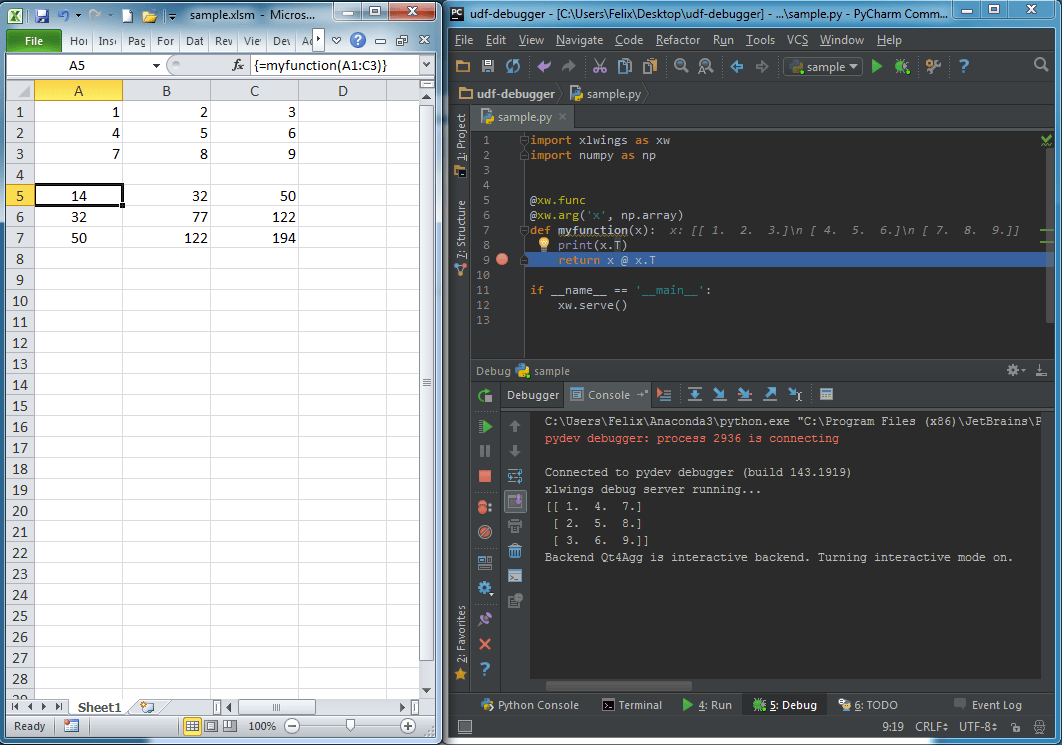Open Replace icon in PyCharm toolbar
This screenshot has height=745, width=1062.
point(706,66)
